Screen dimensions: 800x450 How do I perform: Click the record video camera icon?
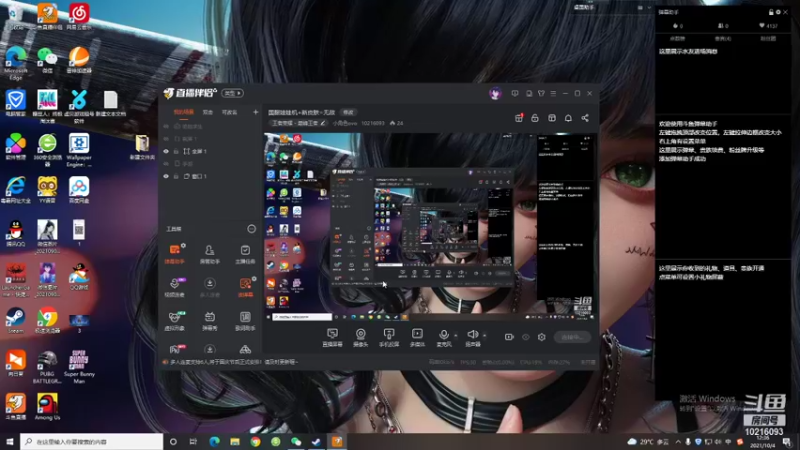coord(509,337)
